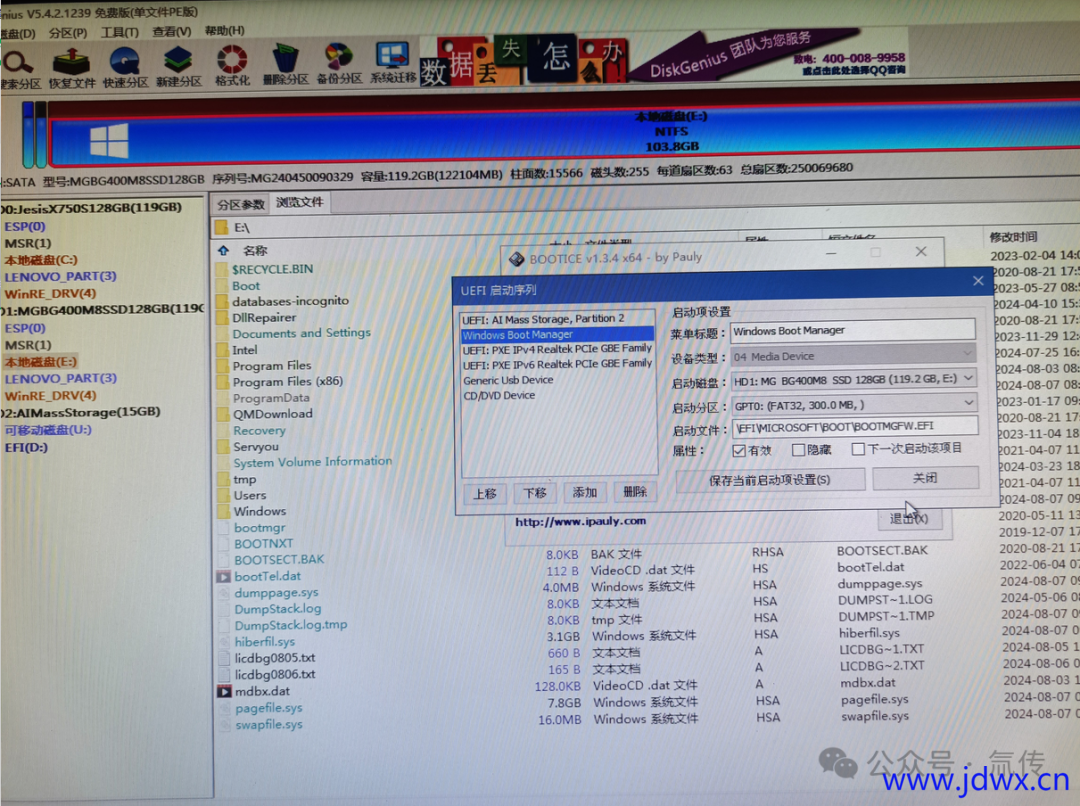This screenshot has height=806, width=1080.
Task: Switch to the 浏览文件 tab
Action: 300,203
